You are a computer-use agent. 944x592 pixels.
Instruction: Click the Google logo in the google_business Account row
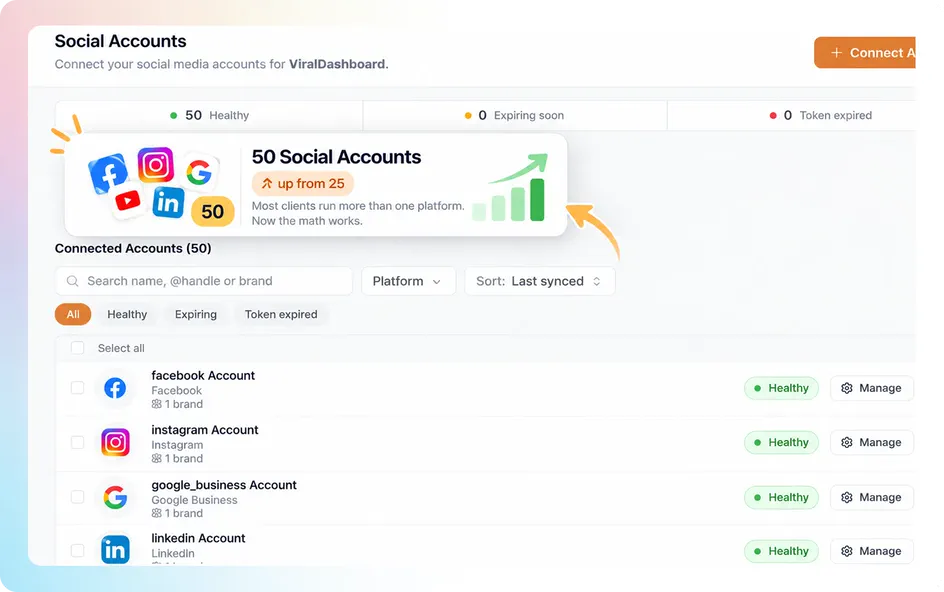pos(115,497)
